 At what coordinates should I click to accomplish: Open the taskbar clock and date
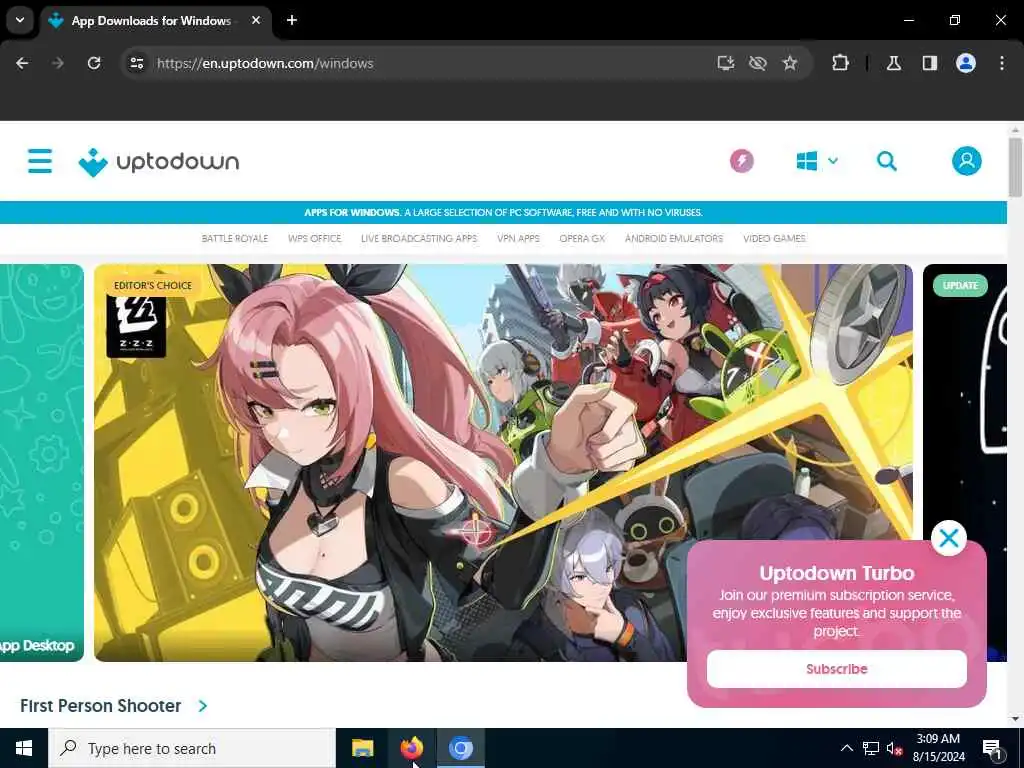pyautogui.click(x=938, y=748)
